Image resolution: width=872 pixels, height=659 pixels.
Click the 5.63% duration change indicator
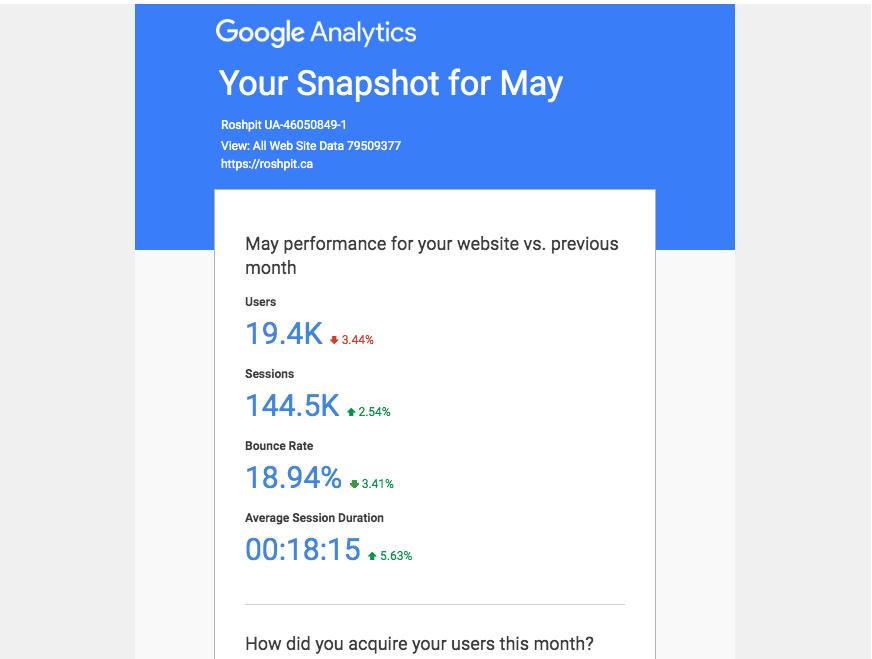click(x=396, y=556)
